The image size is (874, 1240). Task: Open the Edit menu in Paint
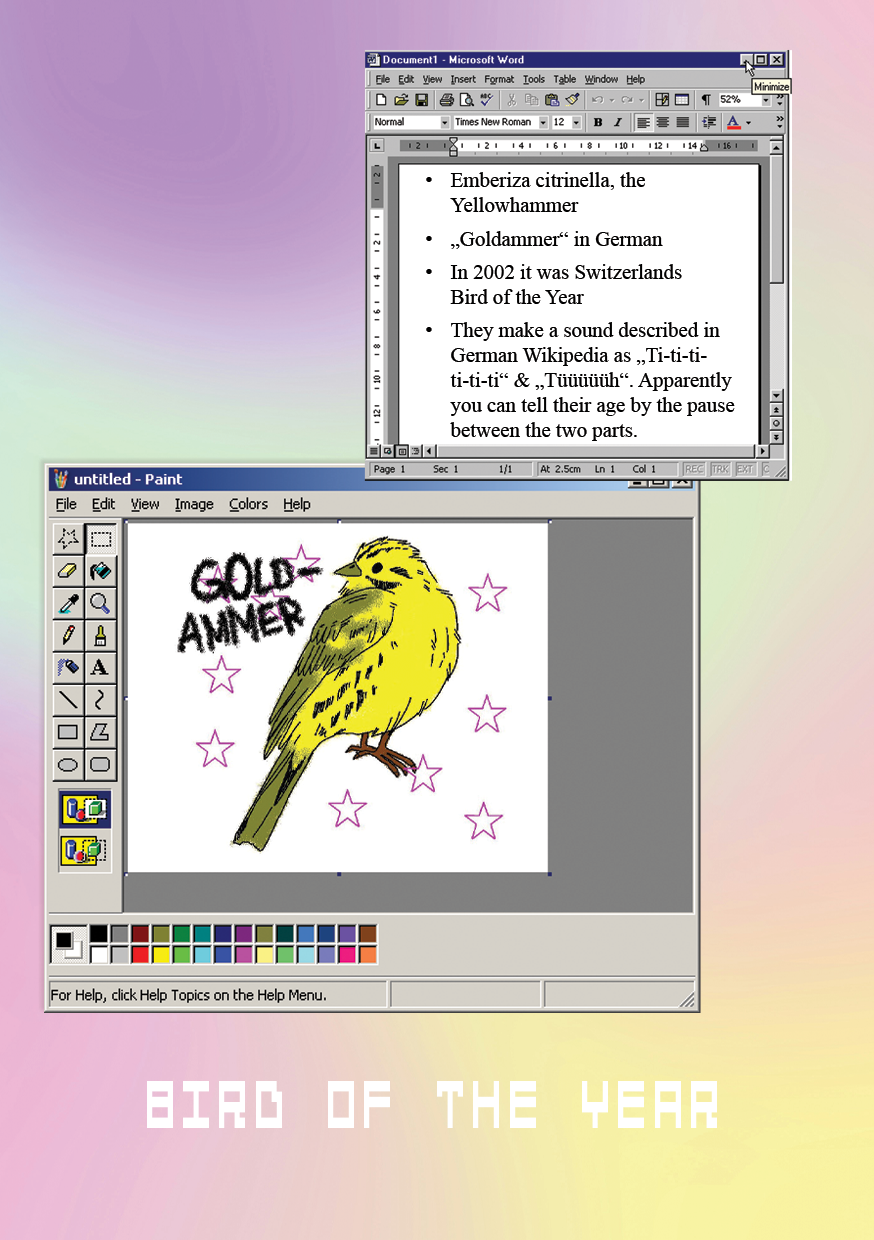point(103,504)
